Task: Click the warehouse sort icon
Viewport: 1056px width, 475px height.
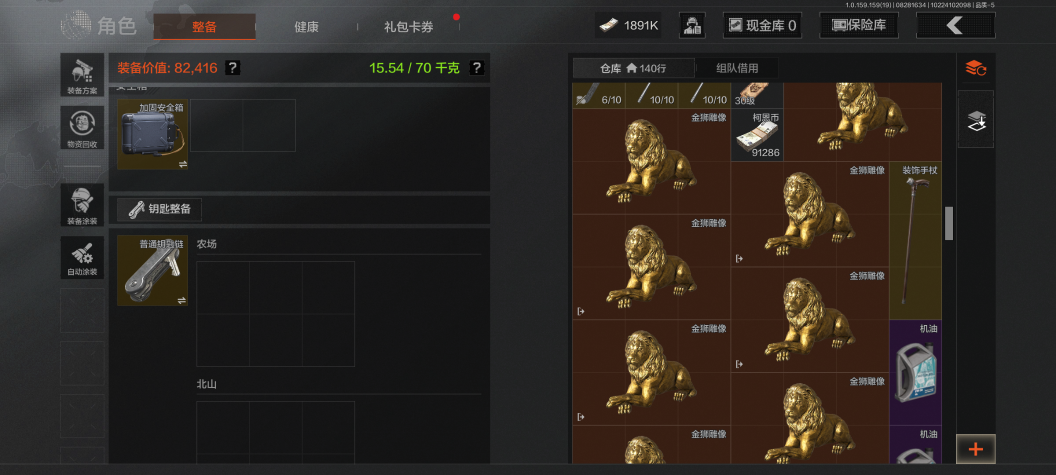Action: 975,68
